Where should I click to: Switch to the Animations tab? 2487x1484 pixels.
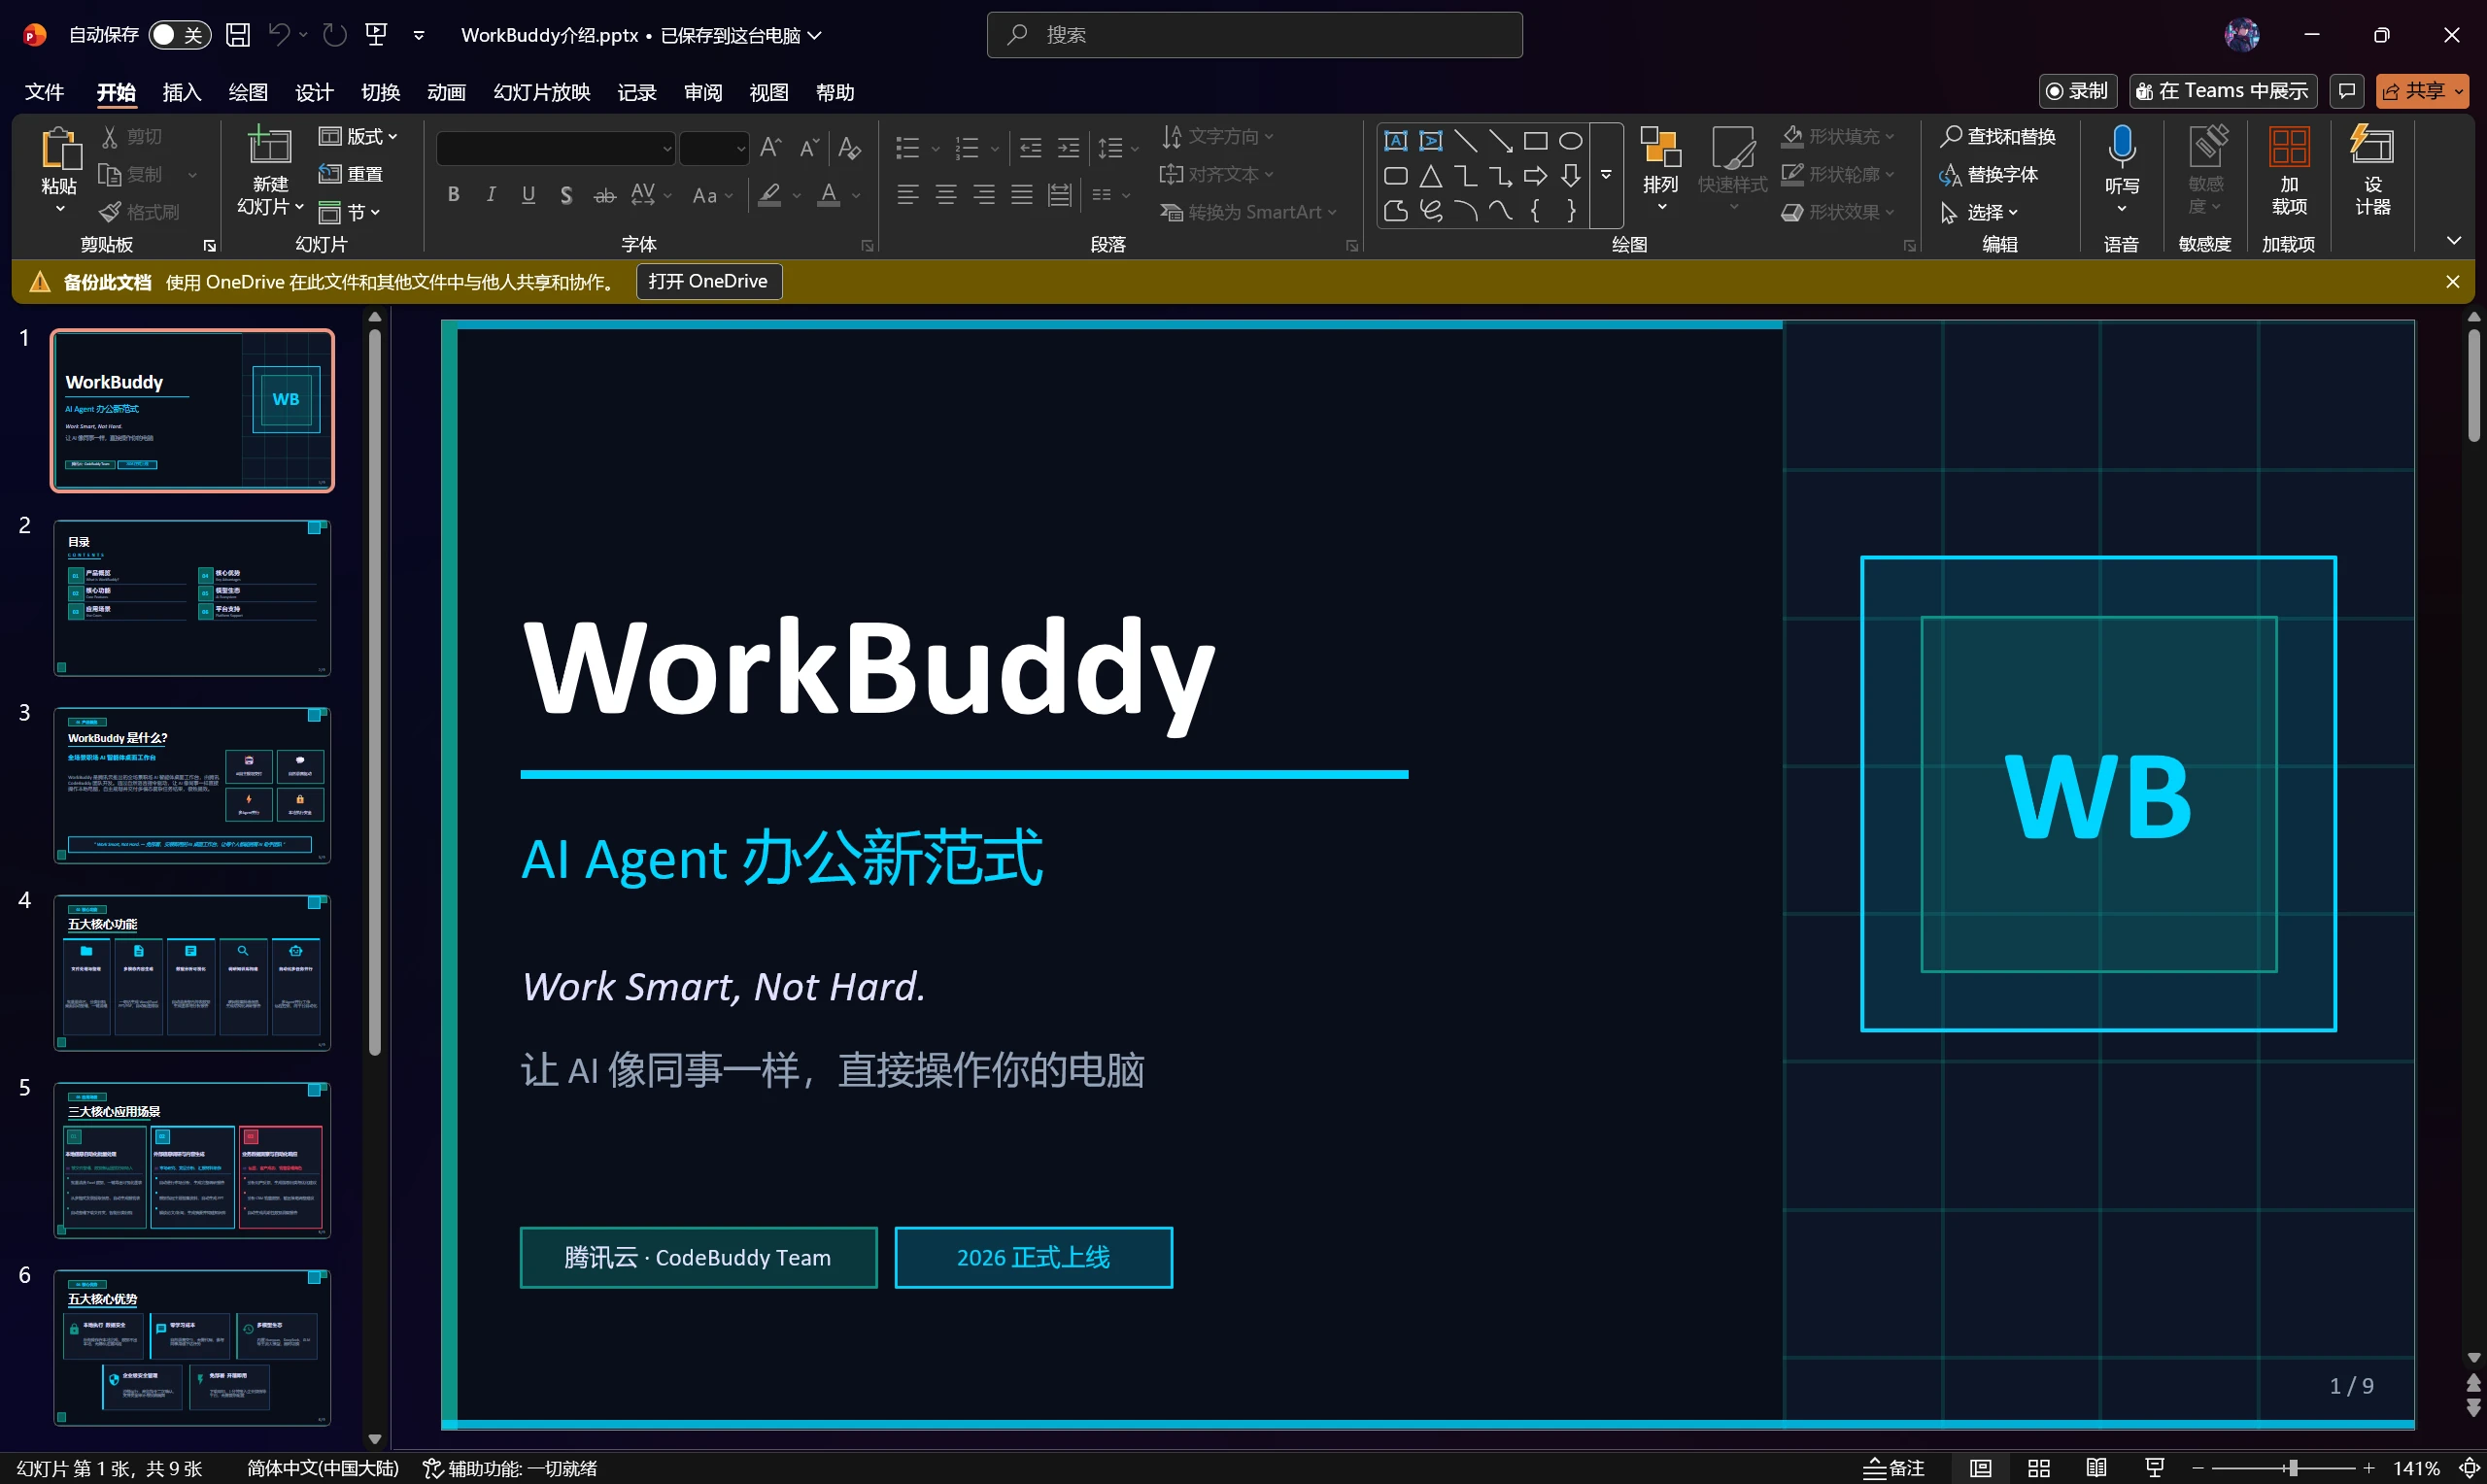pos(446,92)
